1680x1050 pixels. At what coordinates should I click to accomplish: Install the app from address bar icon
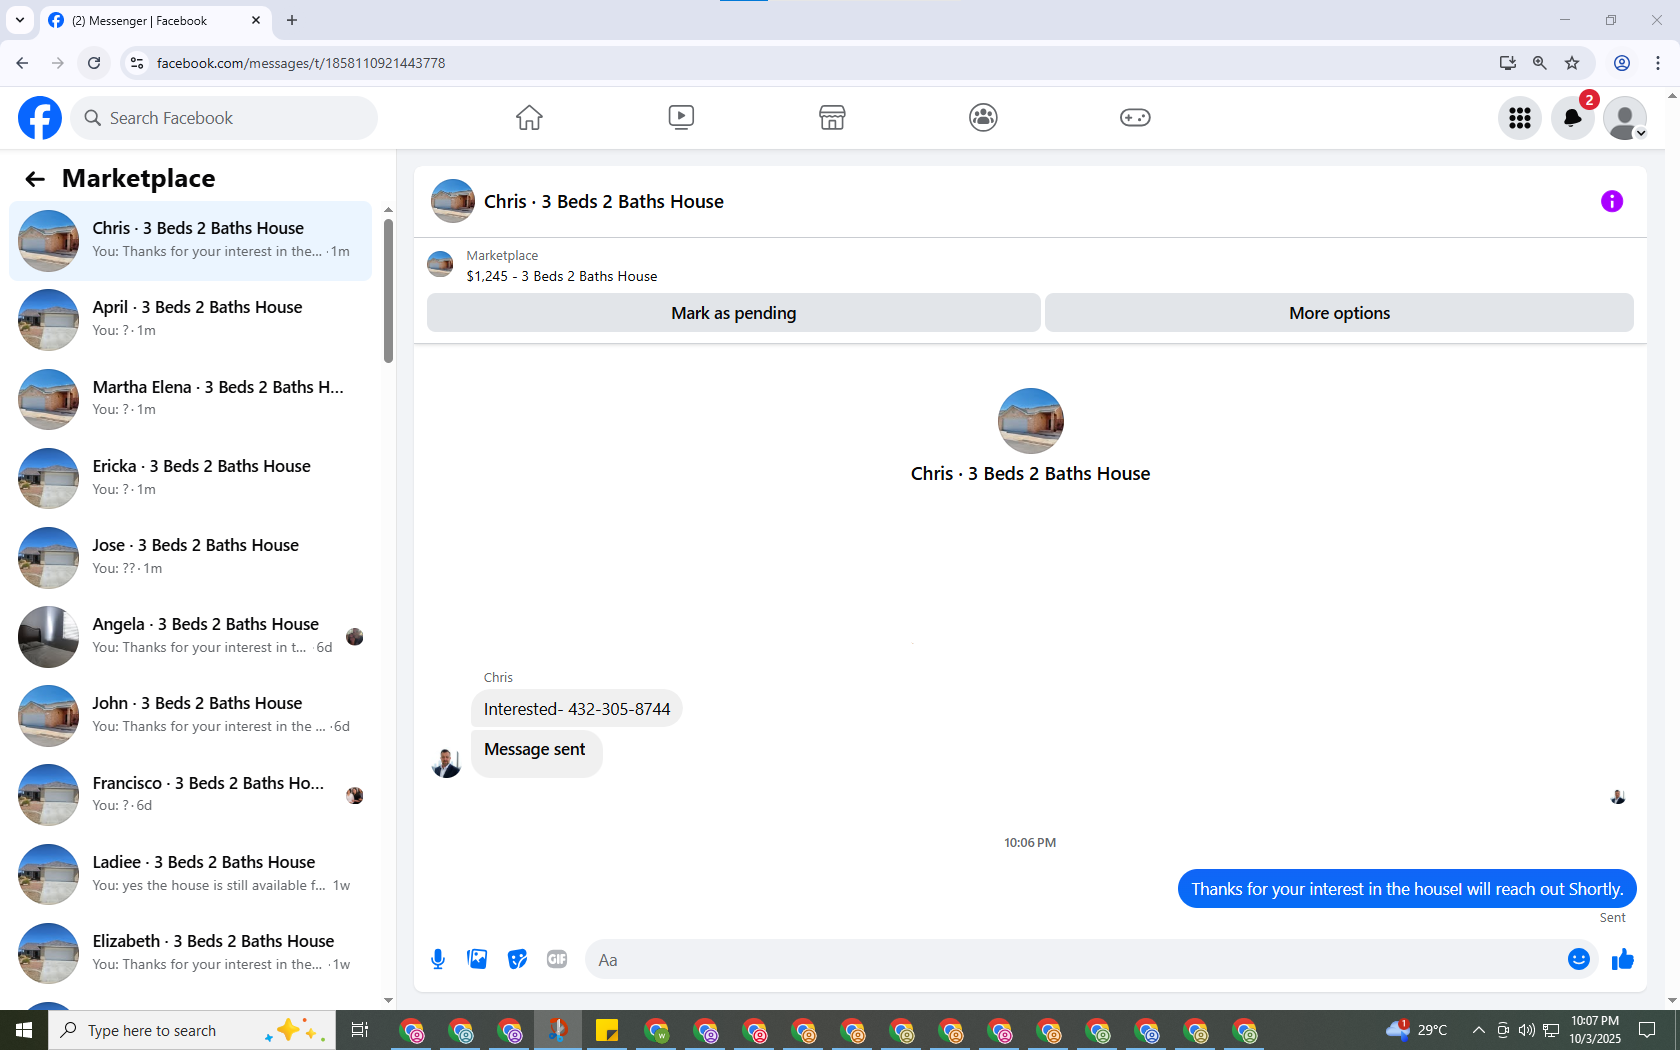tap(1508, 63)
